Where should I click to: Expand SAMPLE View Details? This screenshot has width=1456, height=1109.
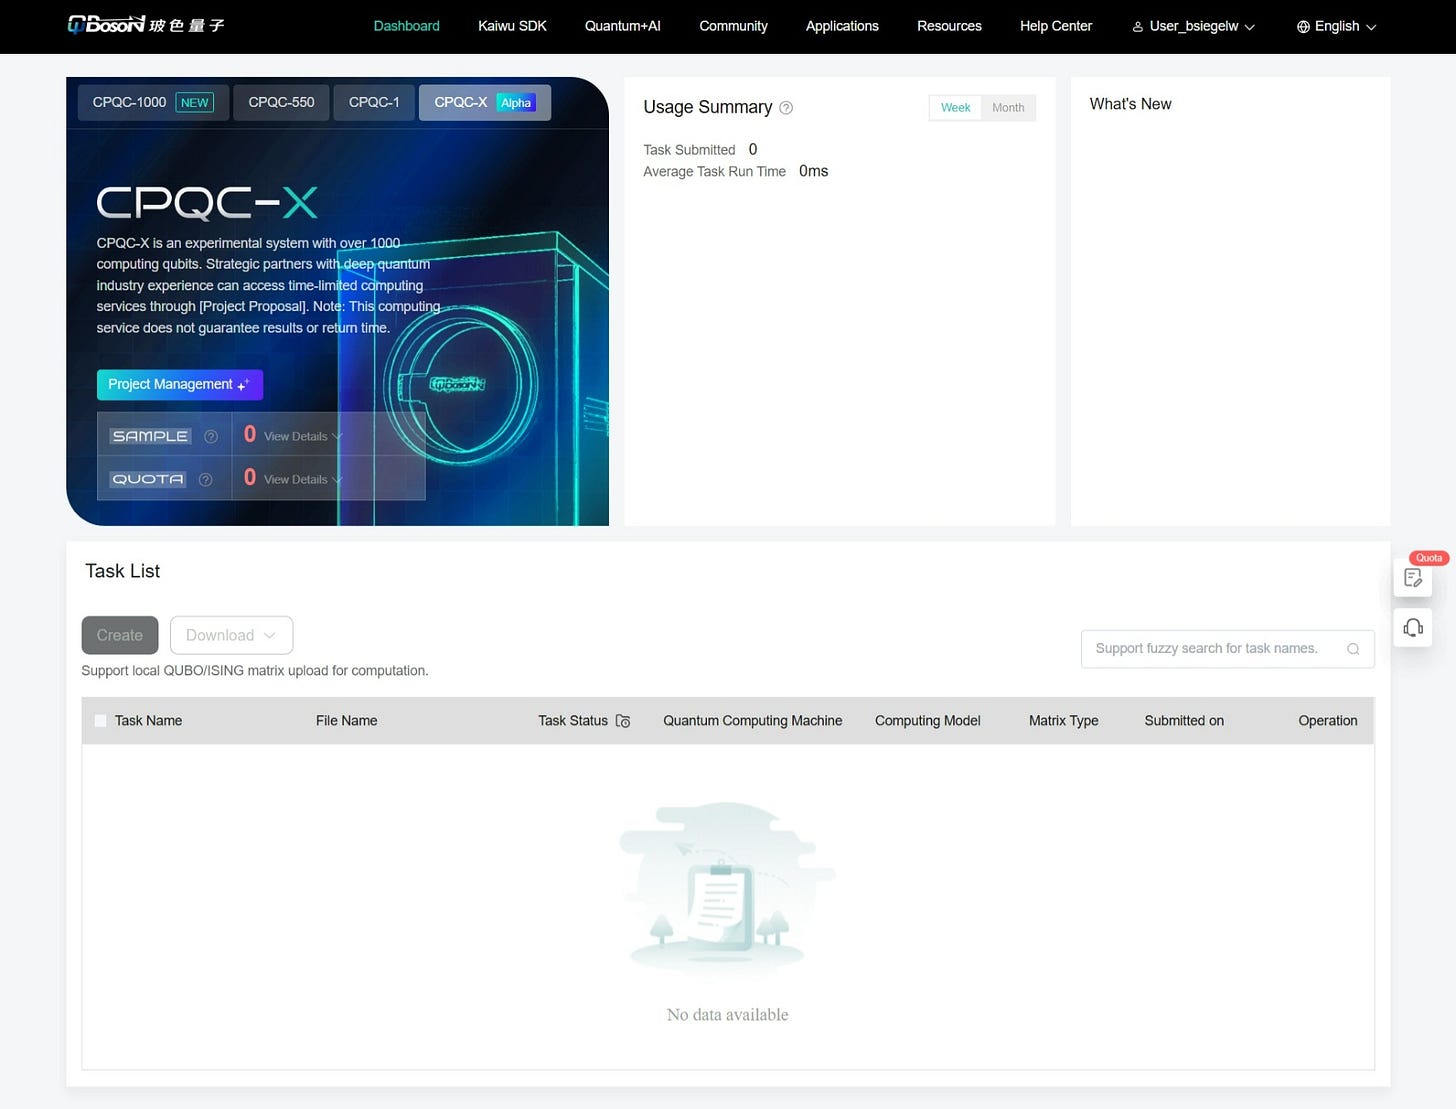click(x=303, y=437)
